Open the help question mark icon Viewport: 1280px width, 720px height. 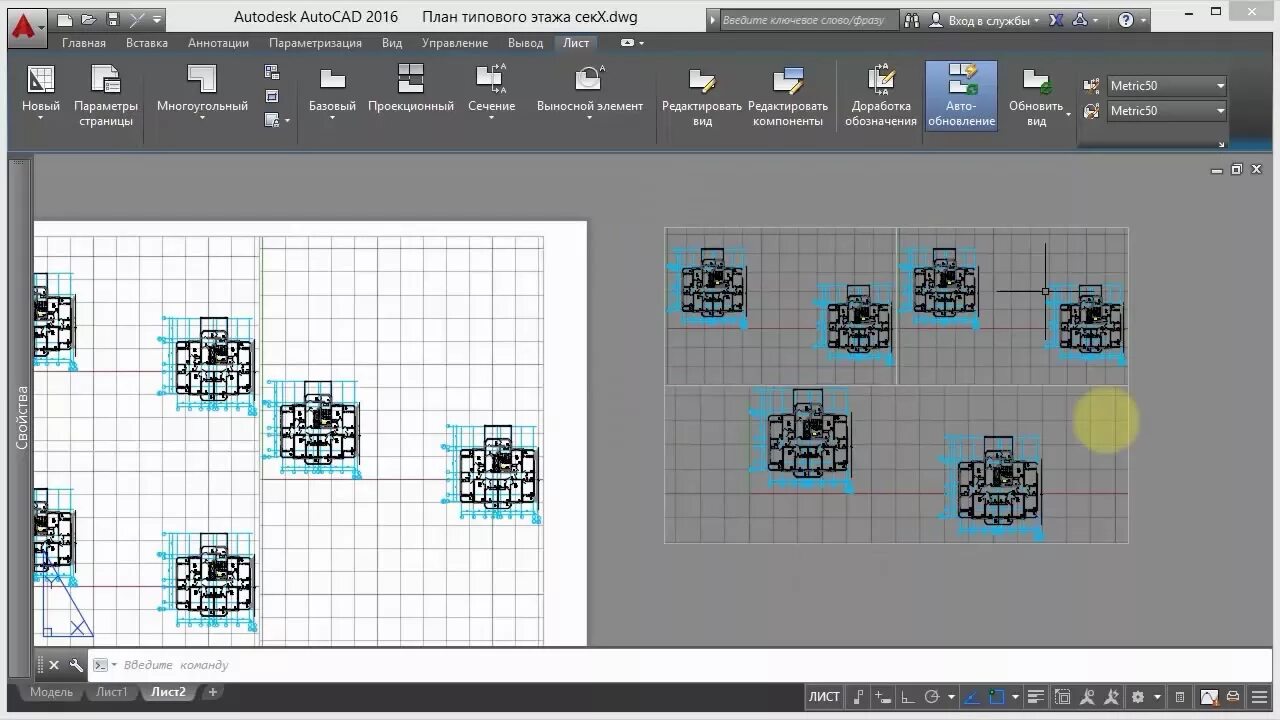tap(1126, 20)
